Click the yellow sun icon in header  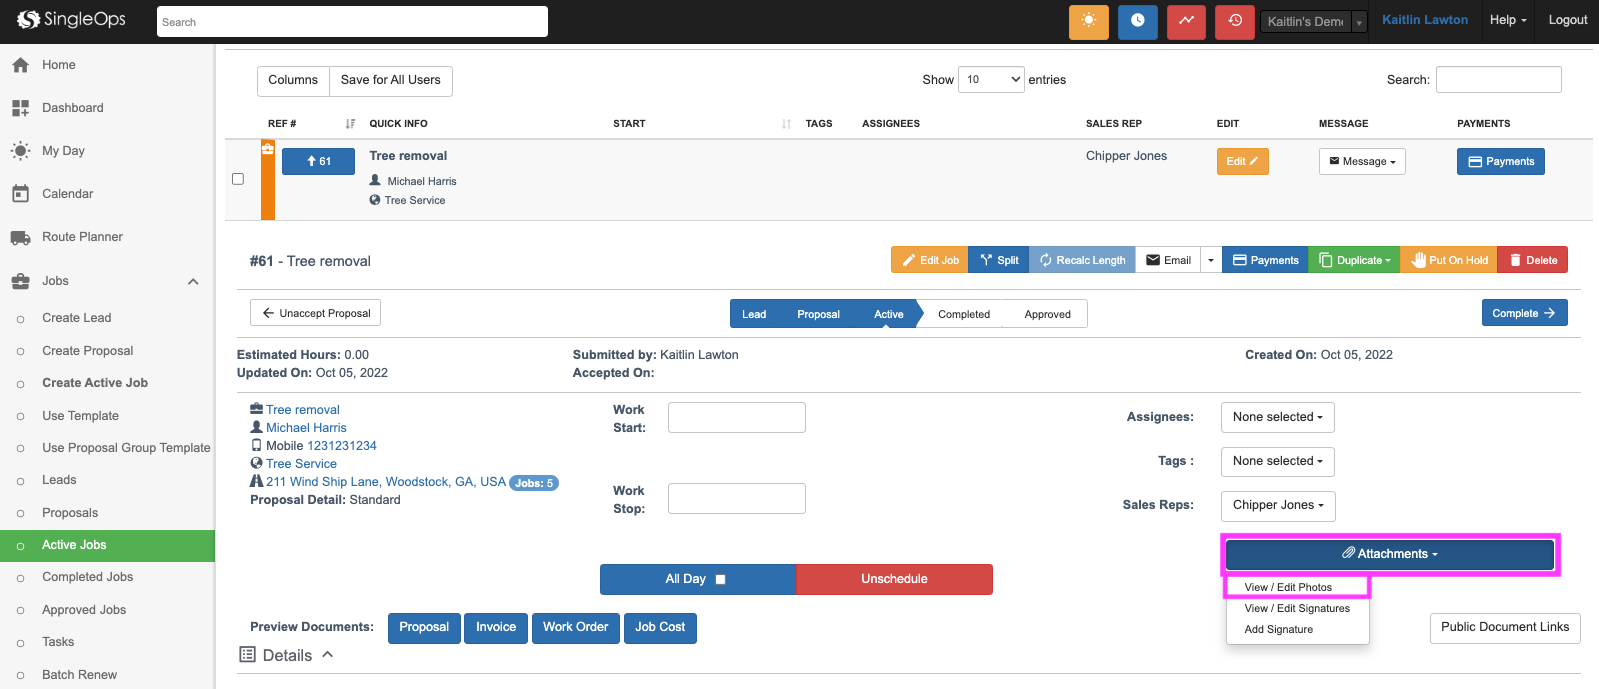1088,21
